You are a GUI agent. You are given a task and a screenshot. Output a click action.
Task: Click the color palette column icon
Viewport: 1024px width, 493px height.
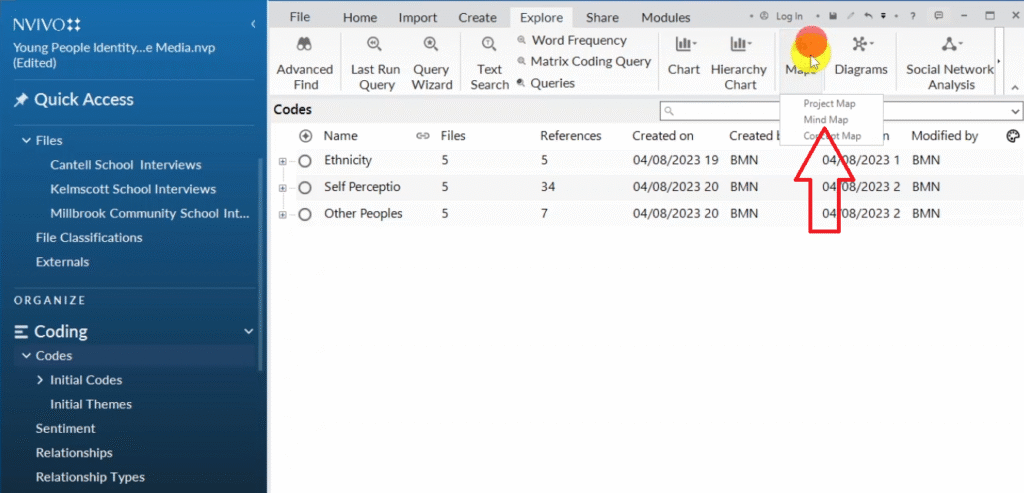[1012, 136]
